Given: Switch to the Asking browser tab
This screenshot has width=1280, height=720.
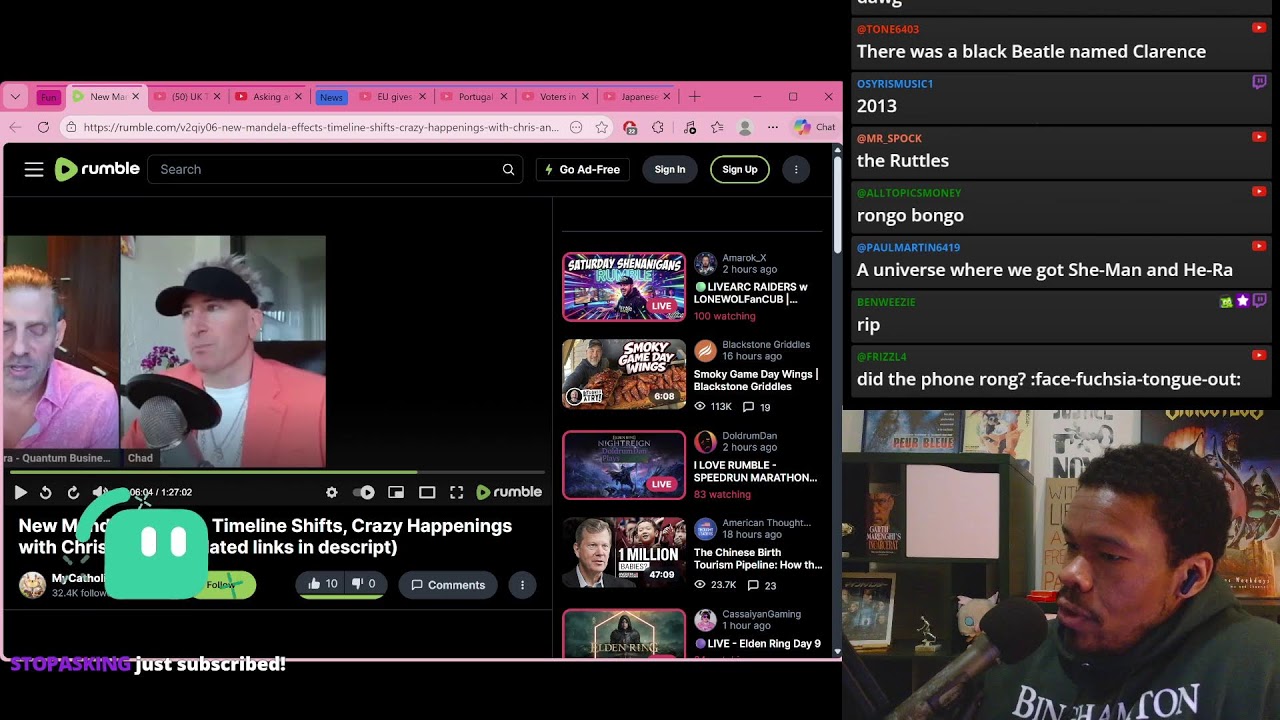Looking at the screenshot, I should [x=269, y=97].
